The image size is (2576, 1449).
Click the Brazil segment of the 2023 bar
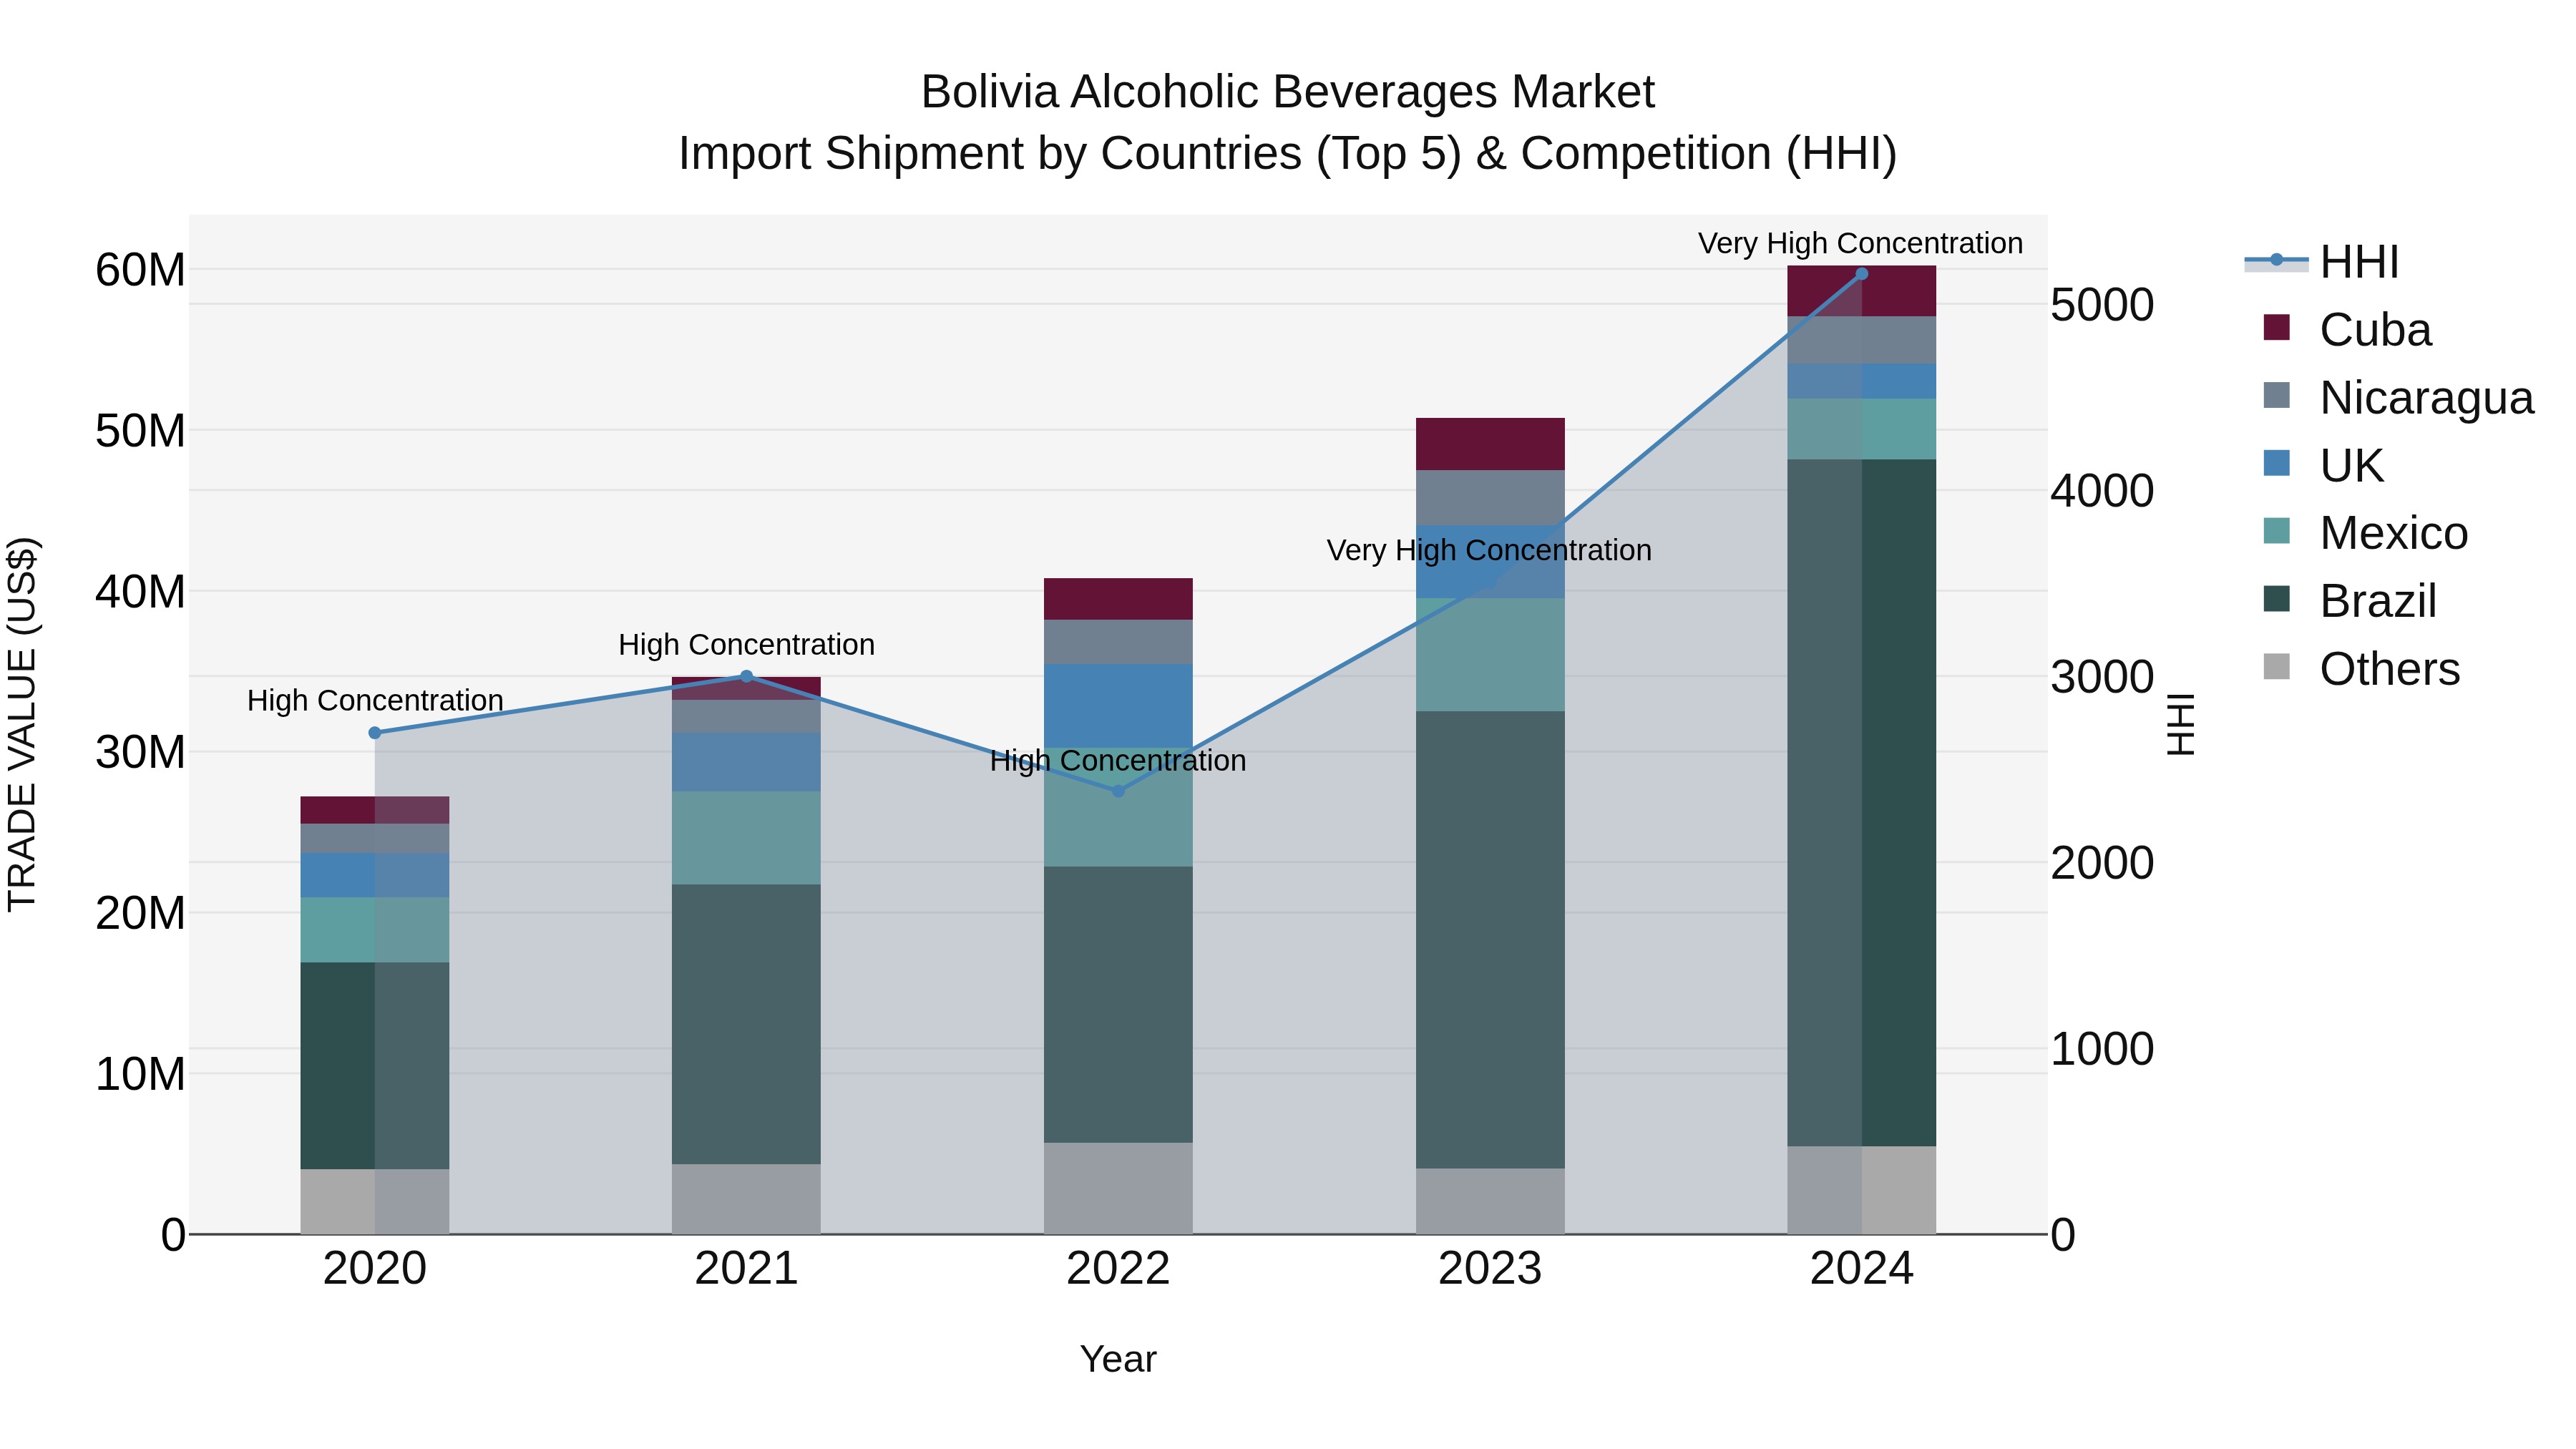click(1490, 940)
